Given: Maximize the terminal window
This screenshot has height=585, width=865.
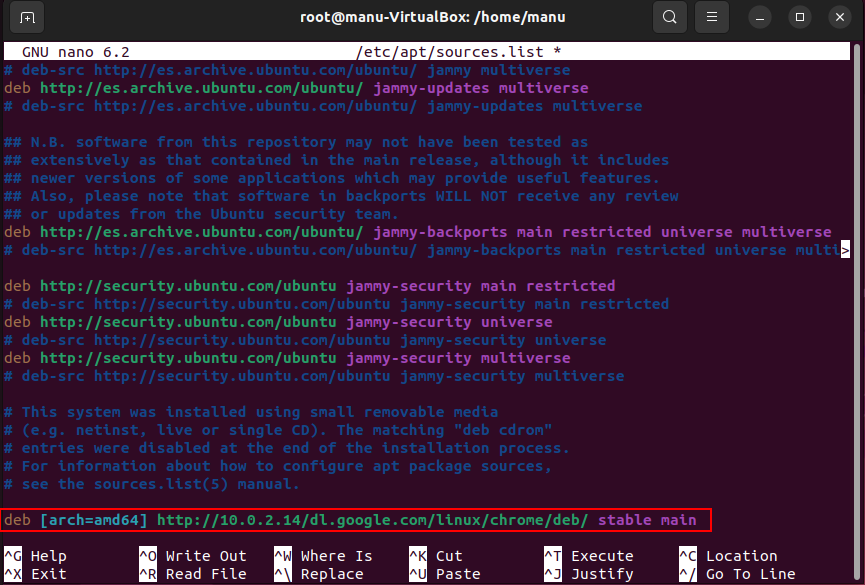Looking at the screenshot, I should 799,18.
